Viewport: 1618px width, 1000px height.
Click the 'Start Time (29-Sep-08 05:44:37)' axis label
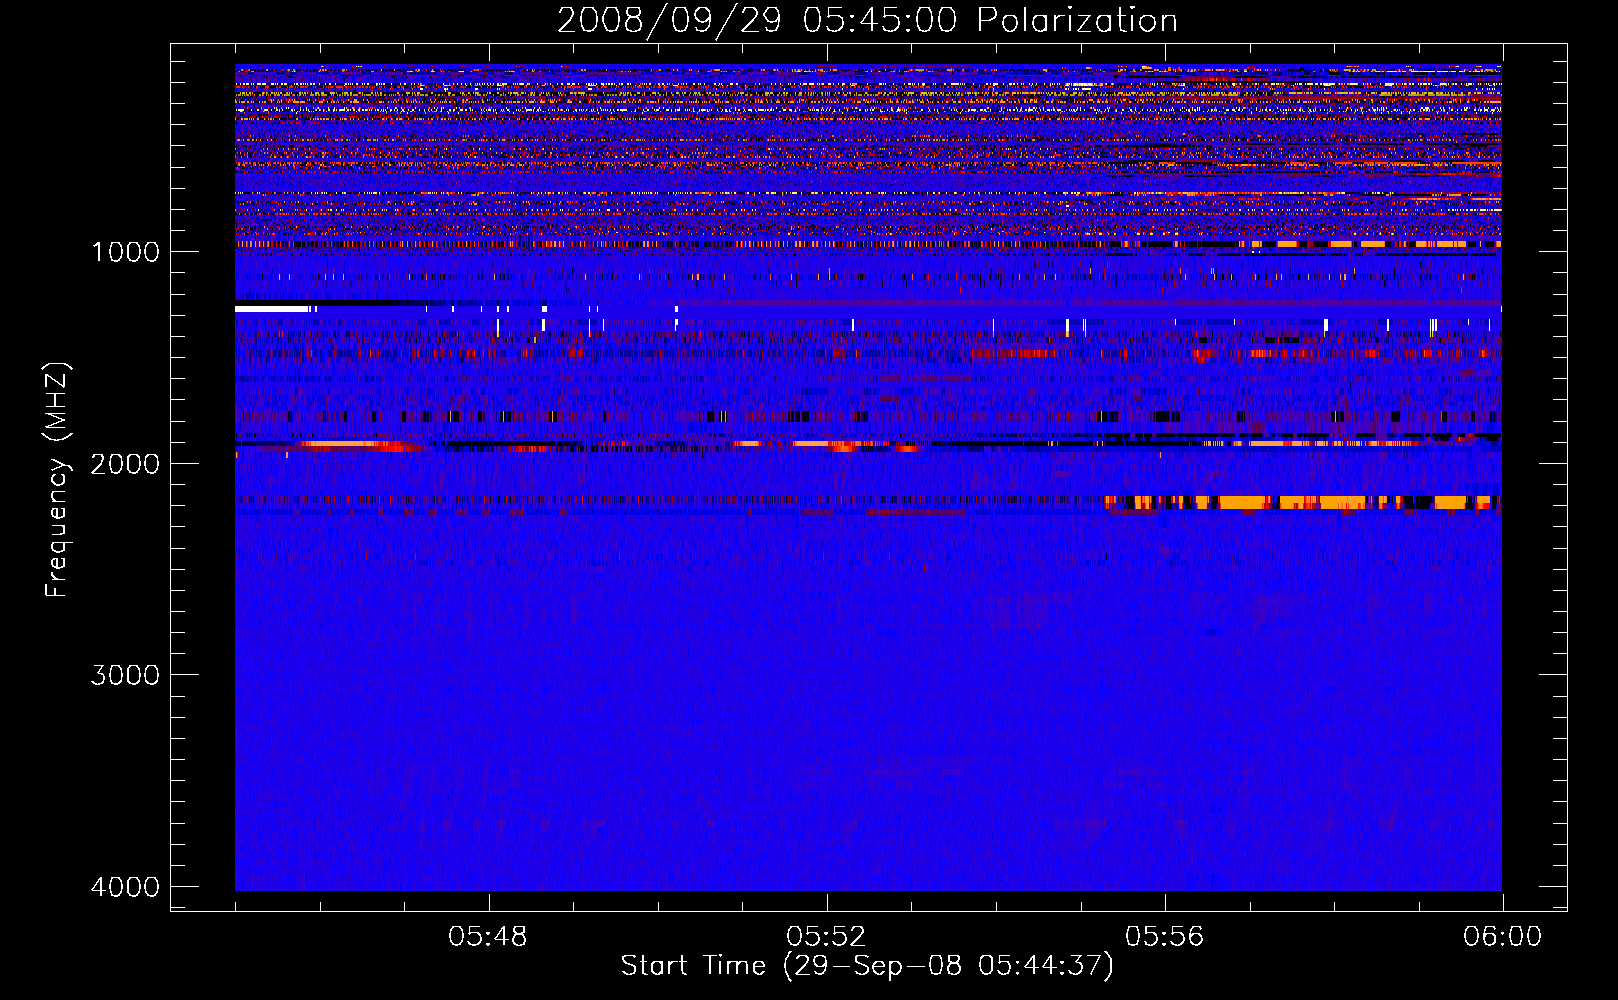click(x=867, y=966)
